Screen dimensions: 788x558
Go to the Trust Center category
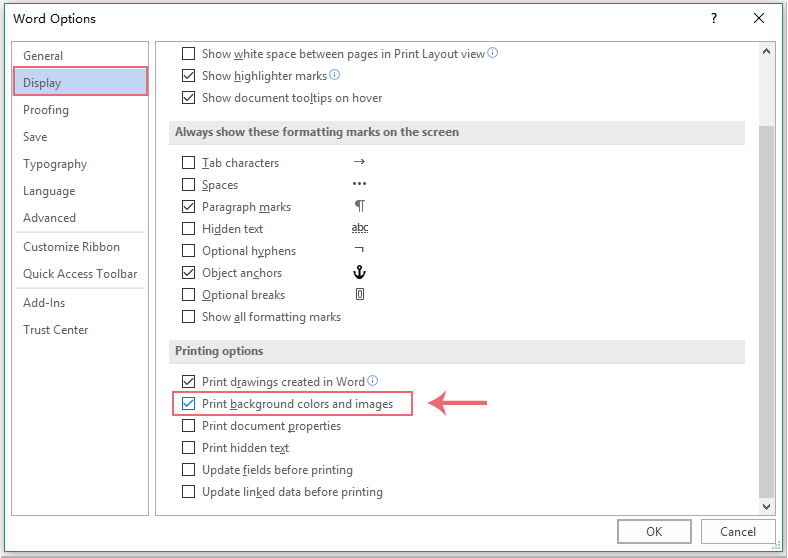pos(55,330)
